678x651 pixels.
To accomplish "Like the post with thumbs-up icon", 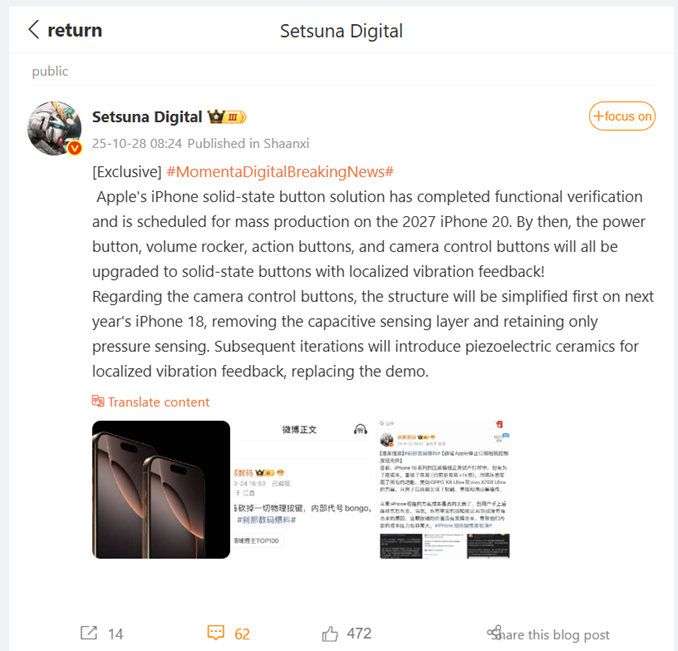I will 330,634.
